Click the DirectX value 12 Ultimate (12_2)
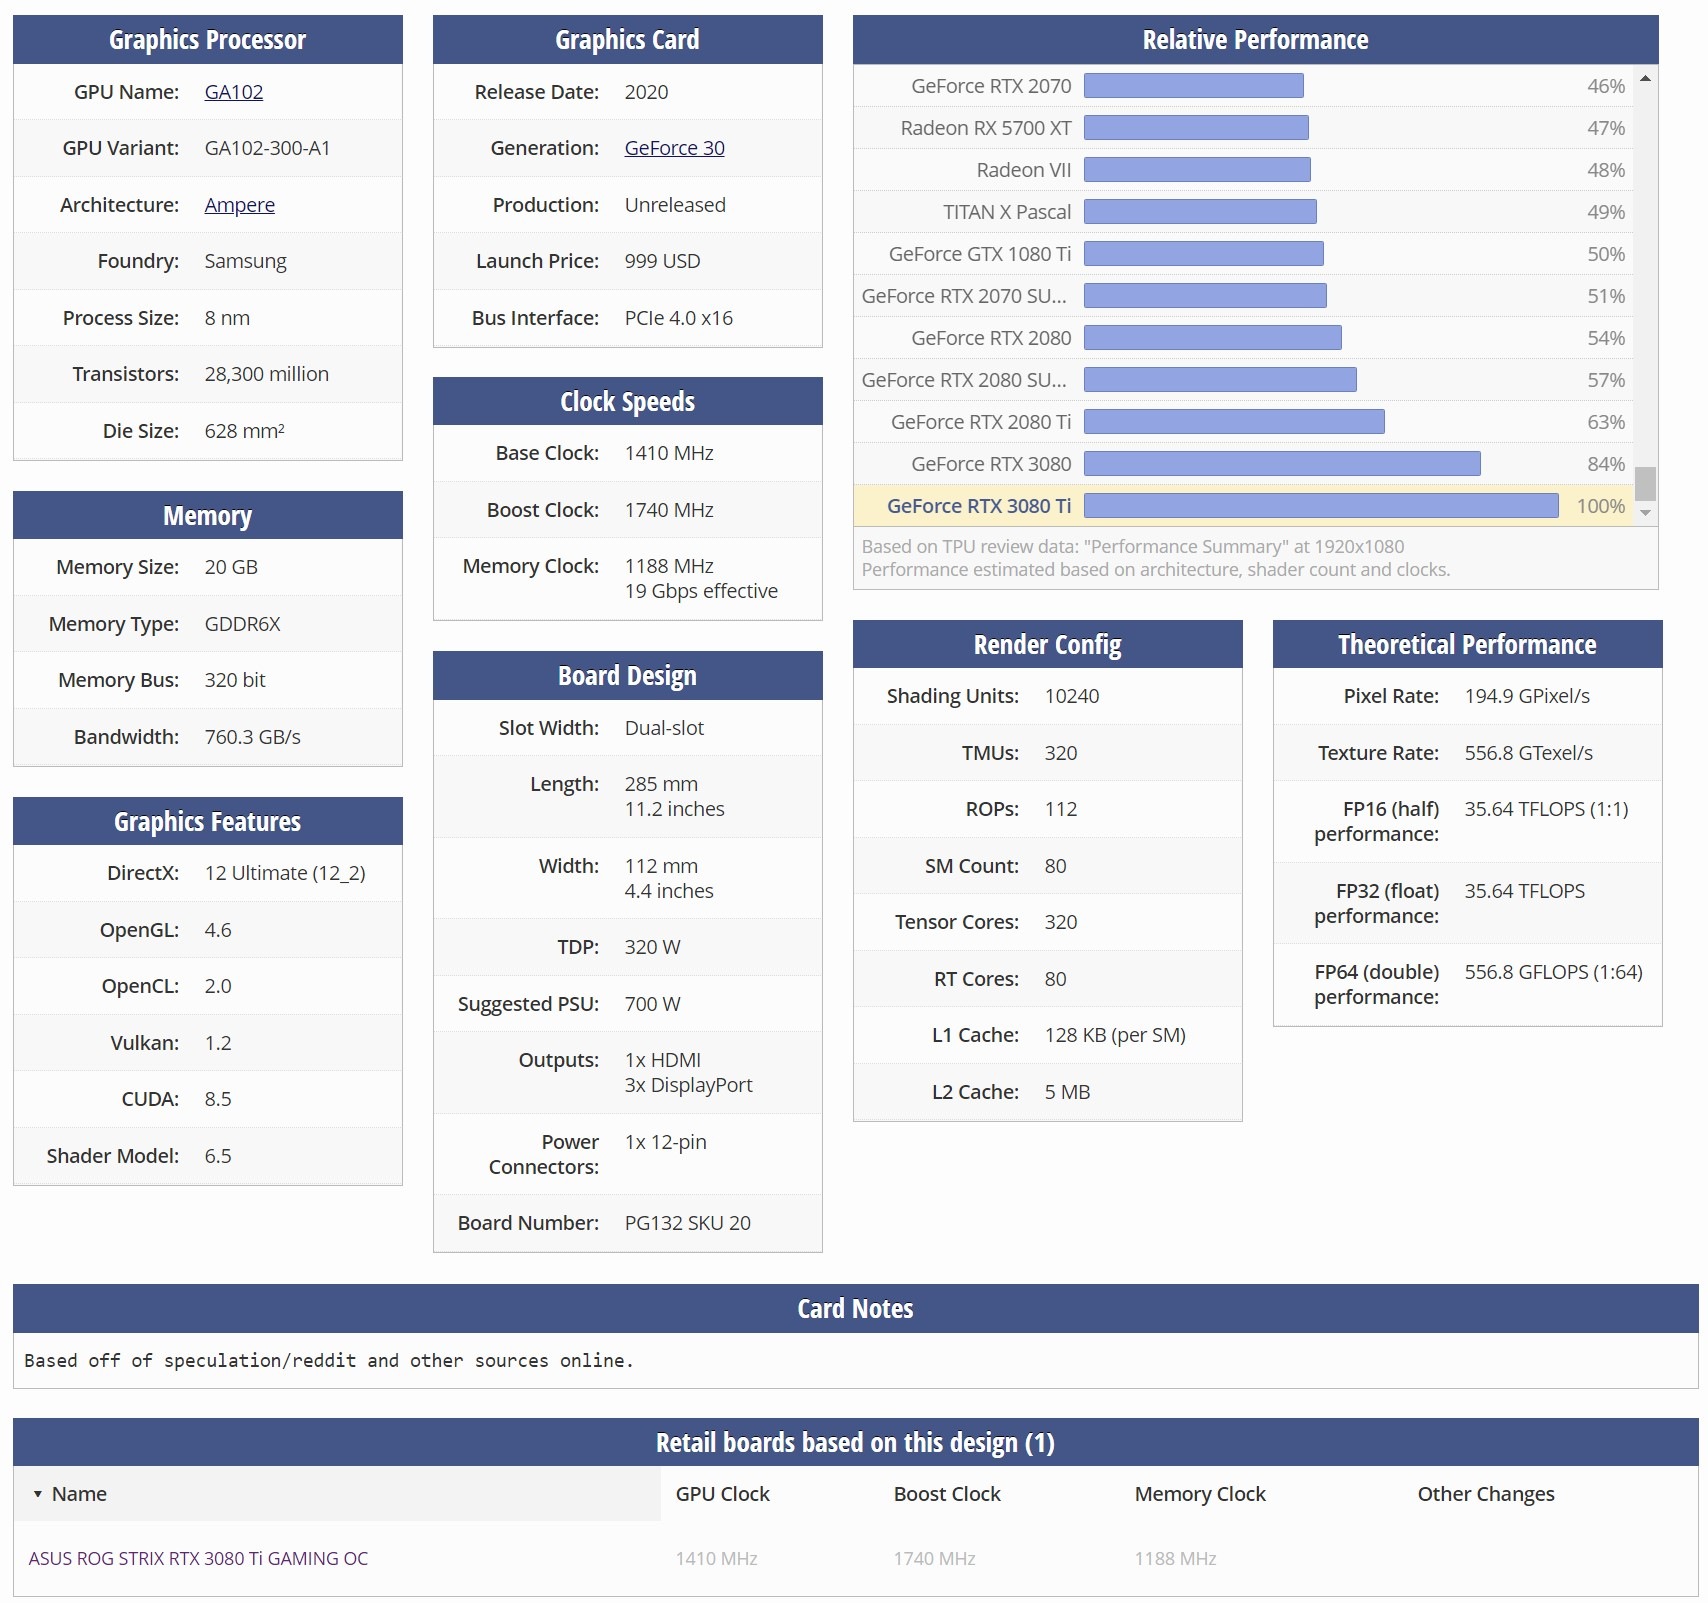 click(285, 873)
